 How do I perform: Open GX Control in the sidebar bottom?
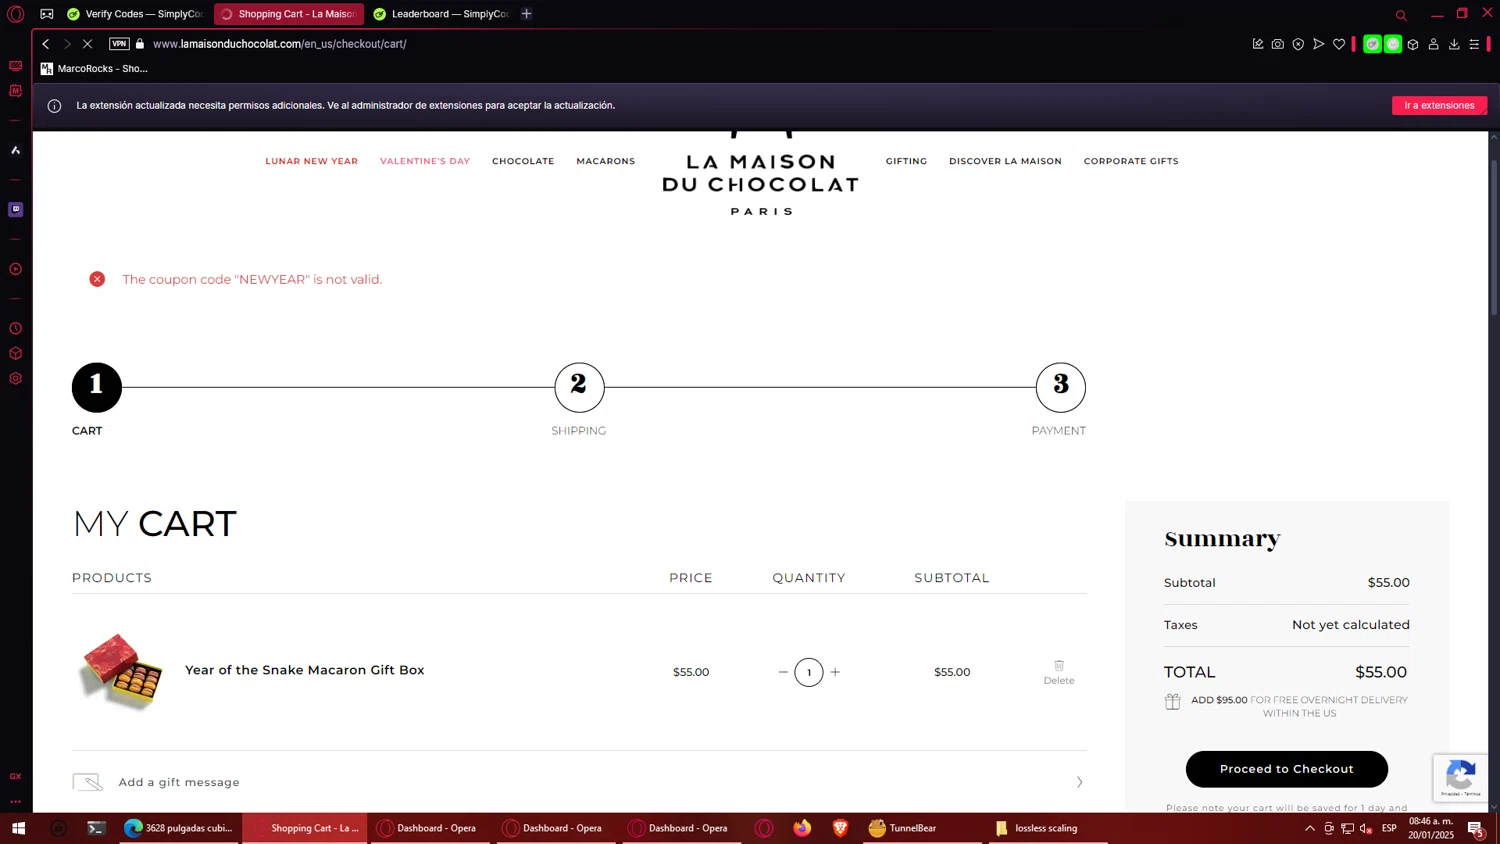coord(15,776)
